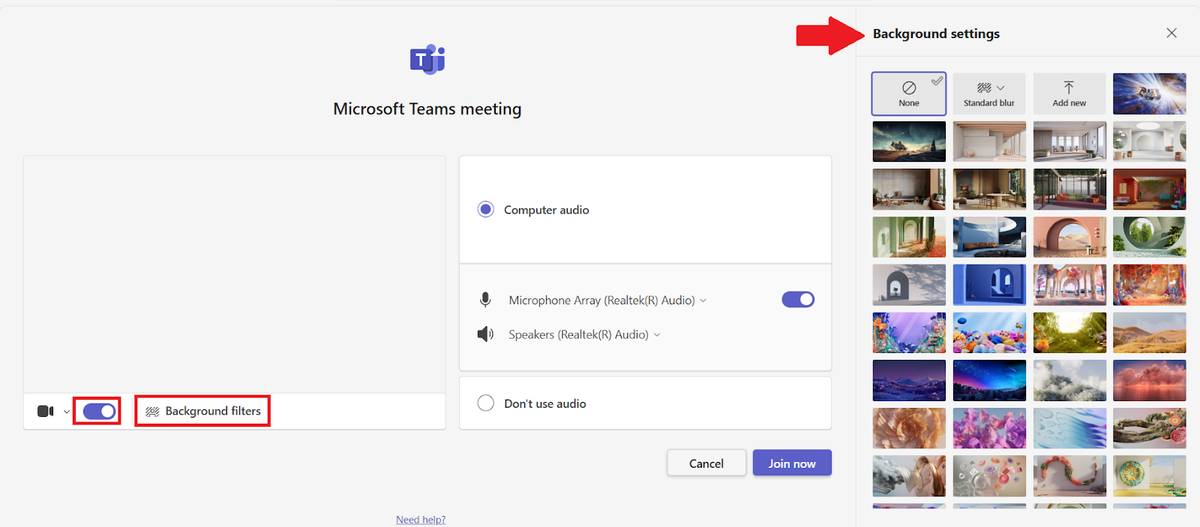Click the Microsoft Teams logo icon

pyautogui.click(x=427, y=60)
